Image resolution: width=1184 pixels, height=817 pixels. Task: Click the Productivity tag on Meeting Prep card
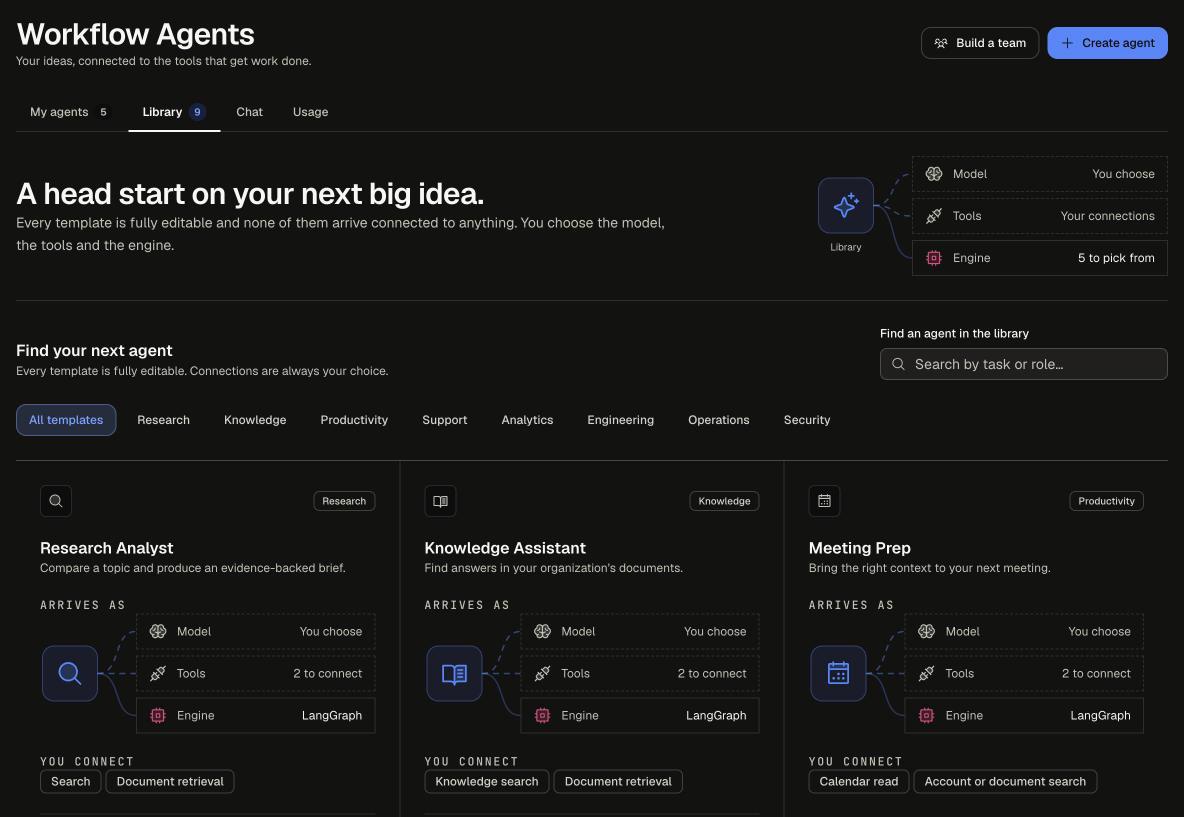[1106, 501]
